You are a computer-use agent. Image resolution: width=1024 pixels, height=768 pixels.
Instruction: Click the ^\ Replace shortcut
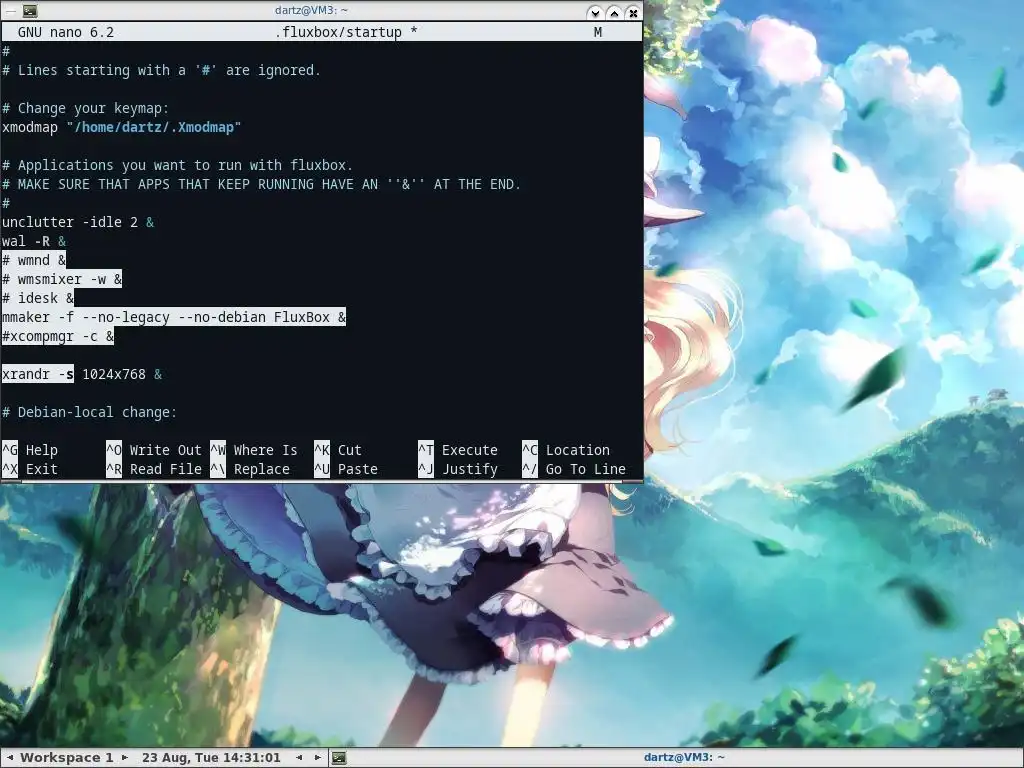tap(250, 469)
